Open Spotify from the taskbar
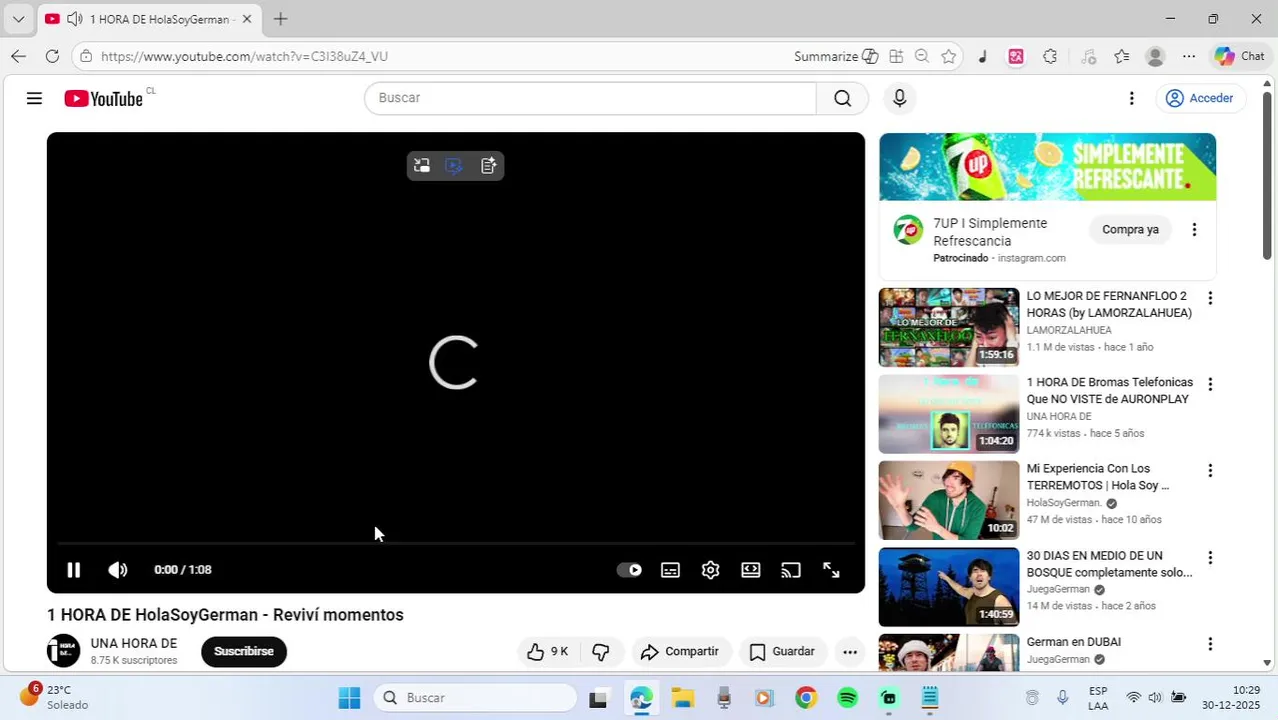The width and height of the screenshot is (1278, 720). 847,698
